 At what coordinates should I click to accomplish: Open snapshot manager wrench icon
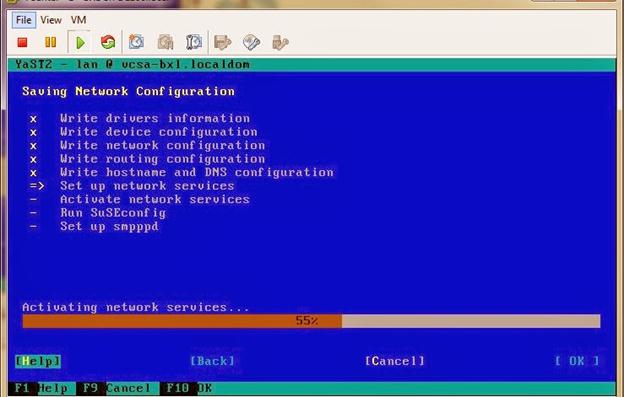click(x=194, y=42)
